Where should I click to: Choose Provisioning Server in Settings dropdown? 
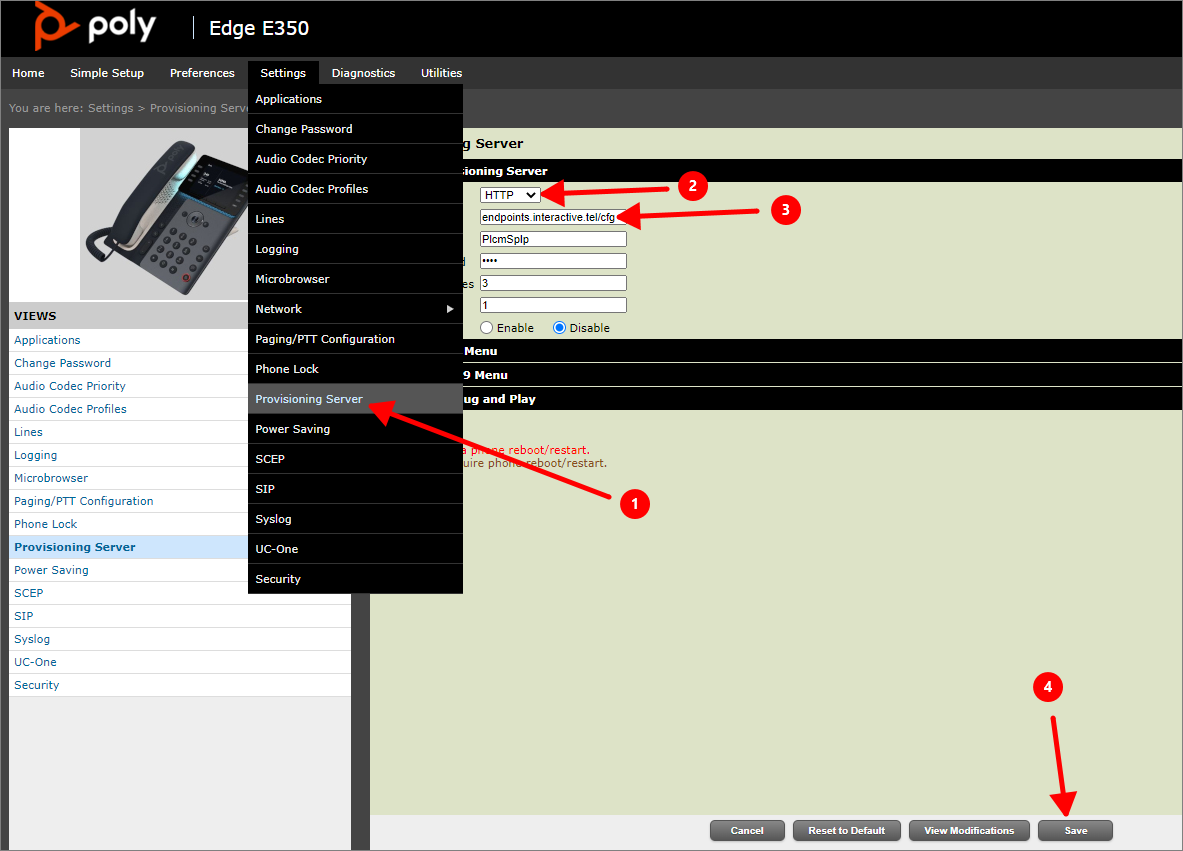(x=309, y=399)
